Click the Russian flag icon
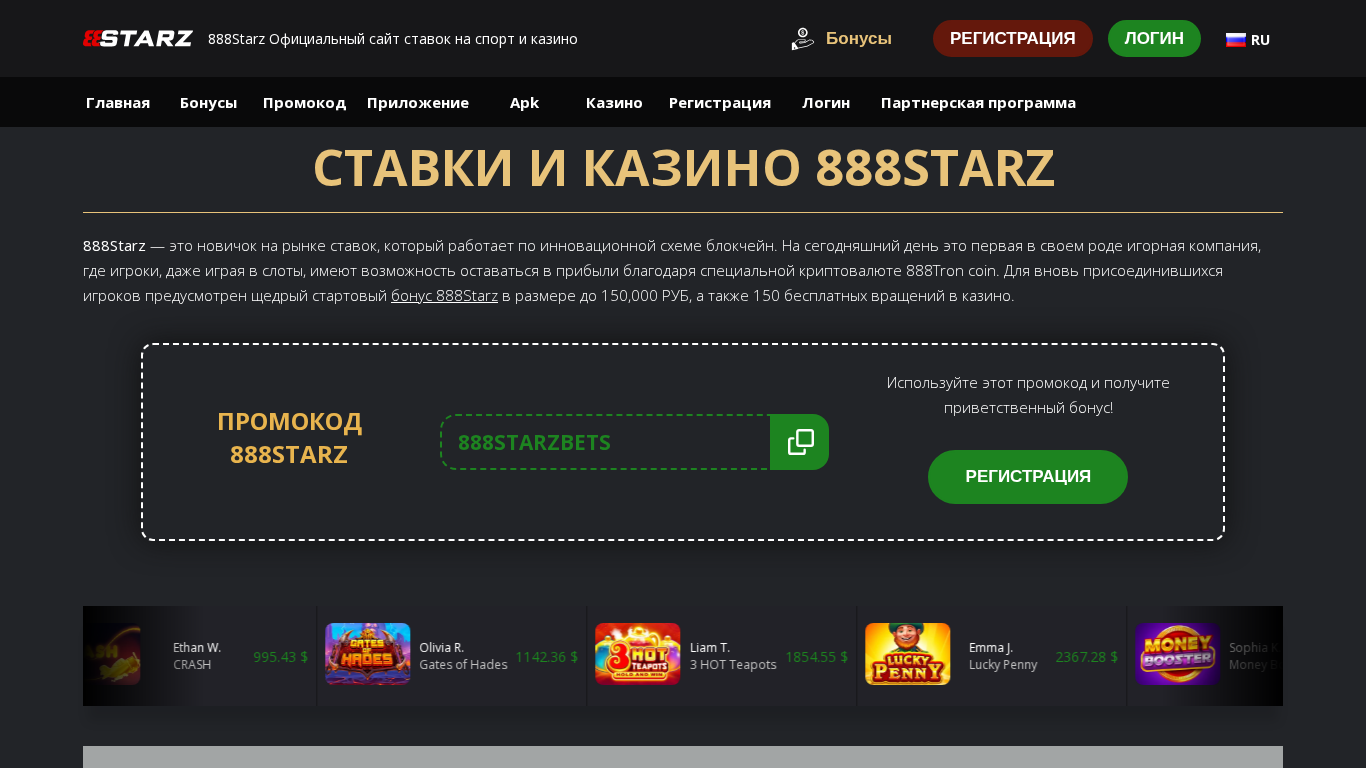 [x=1236, y=40]
